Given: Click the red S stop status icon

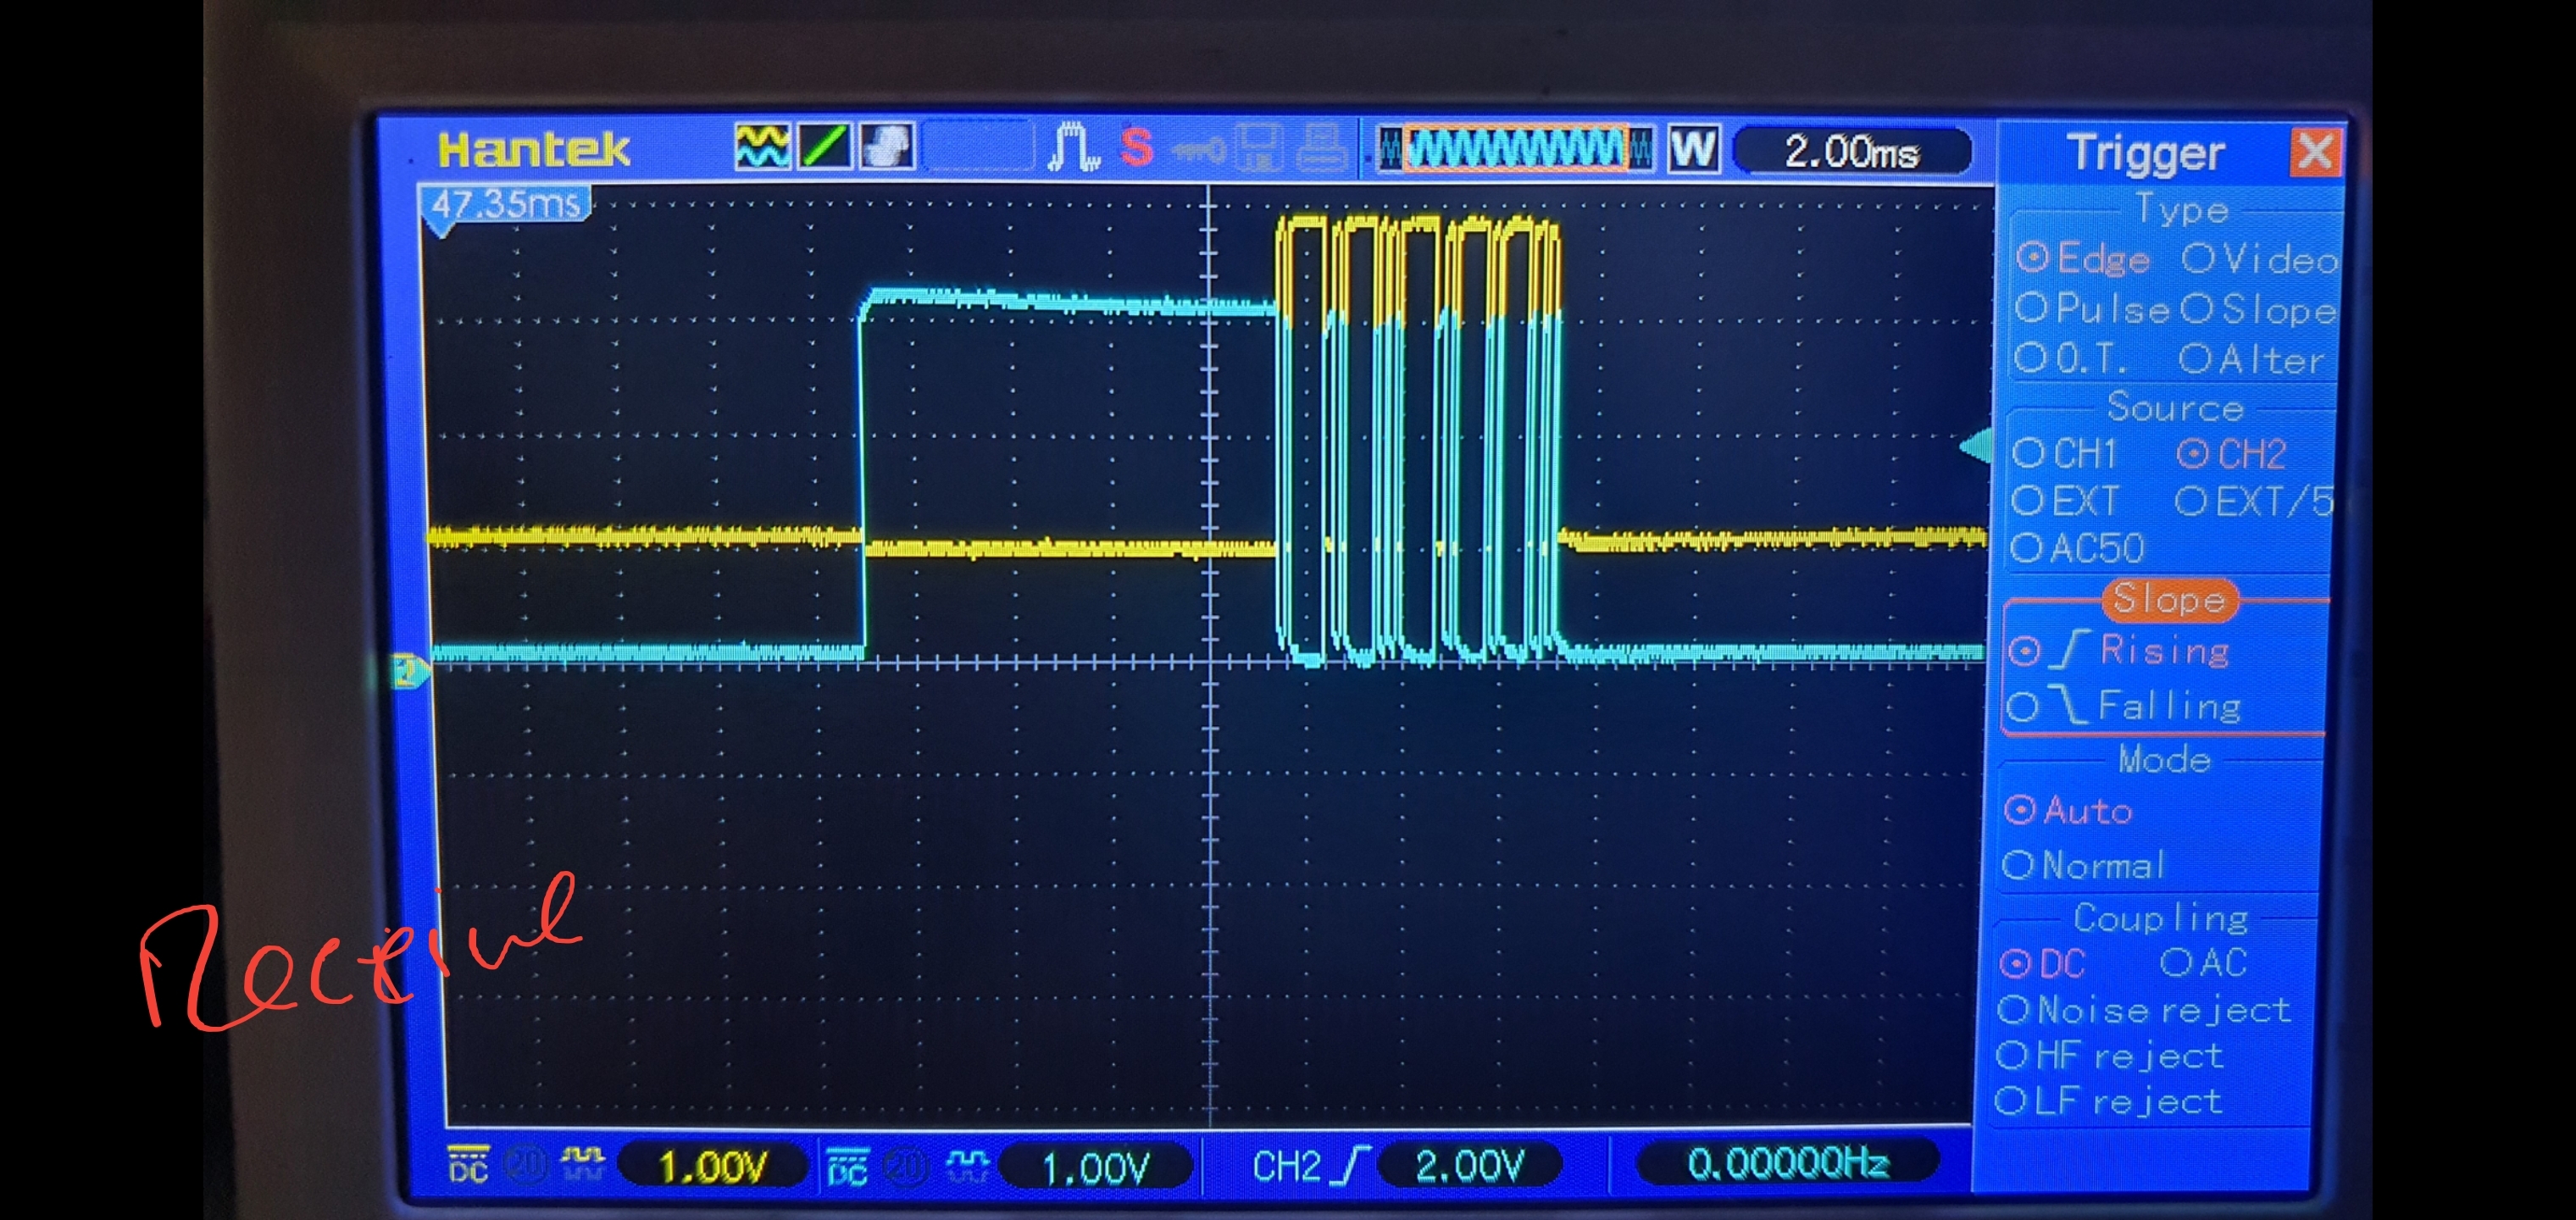Looking at the screenshot, I should pos(1136,148).
